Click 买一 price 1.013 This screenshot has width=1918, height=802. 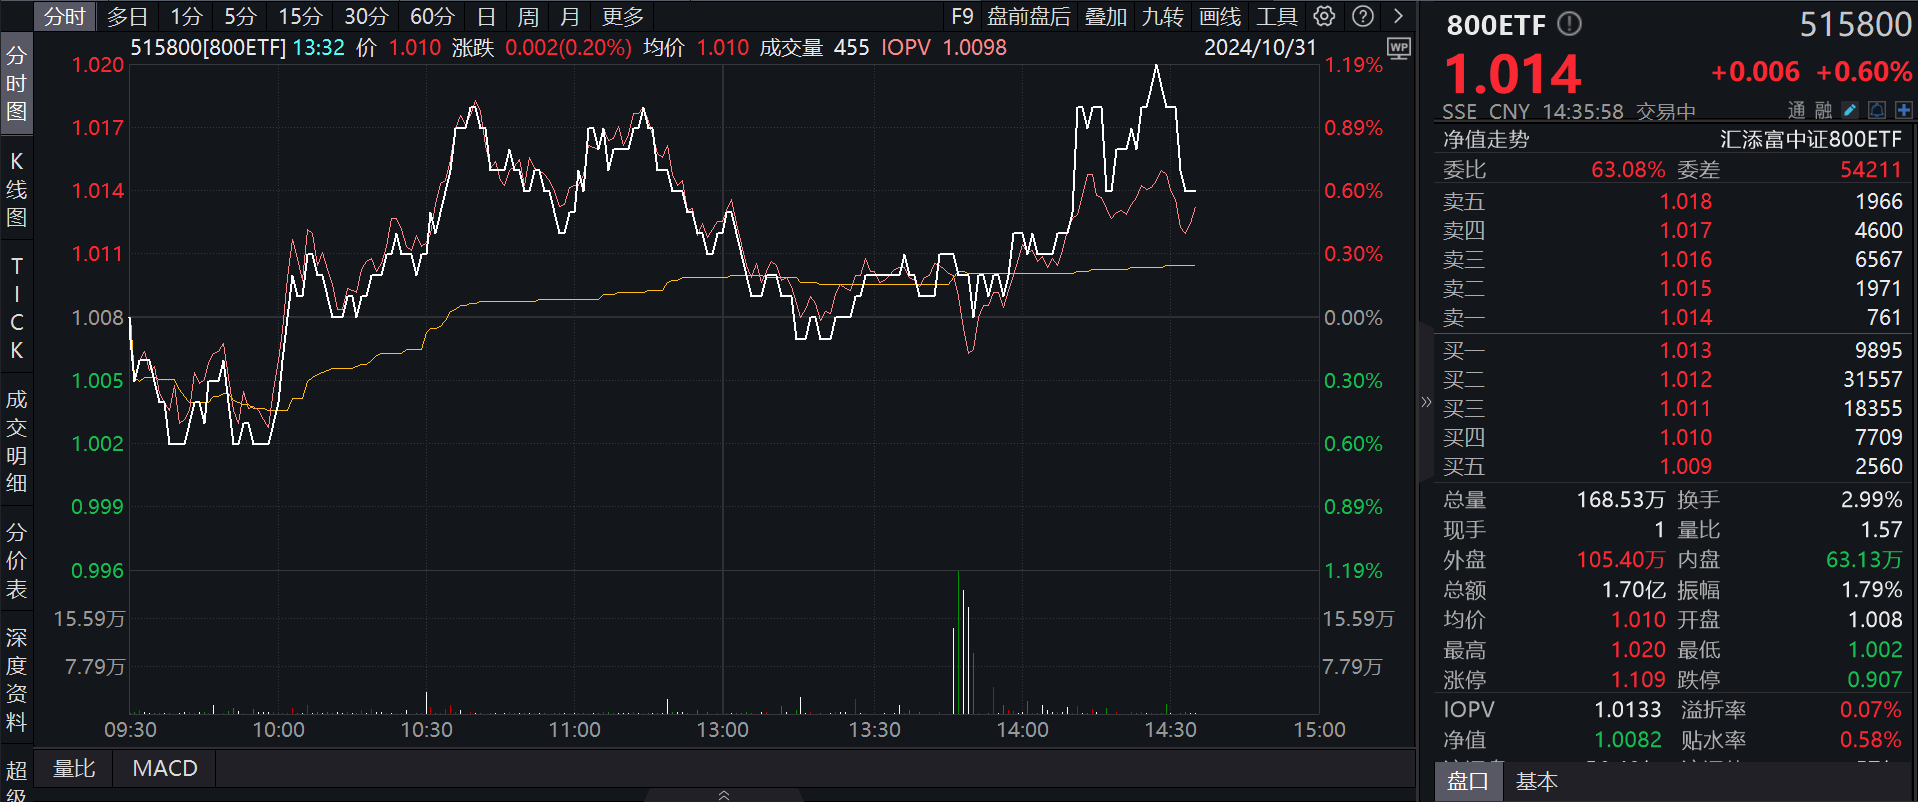coord(1686,350)
